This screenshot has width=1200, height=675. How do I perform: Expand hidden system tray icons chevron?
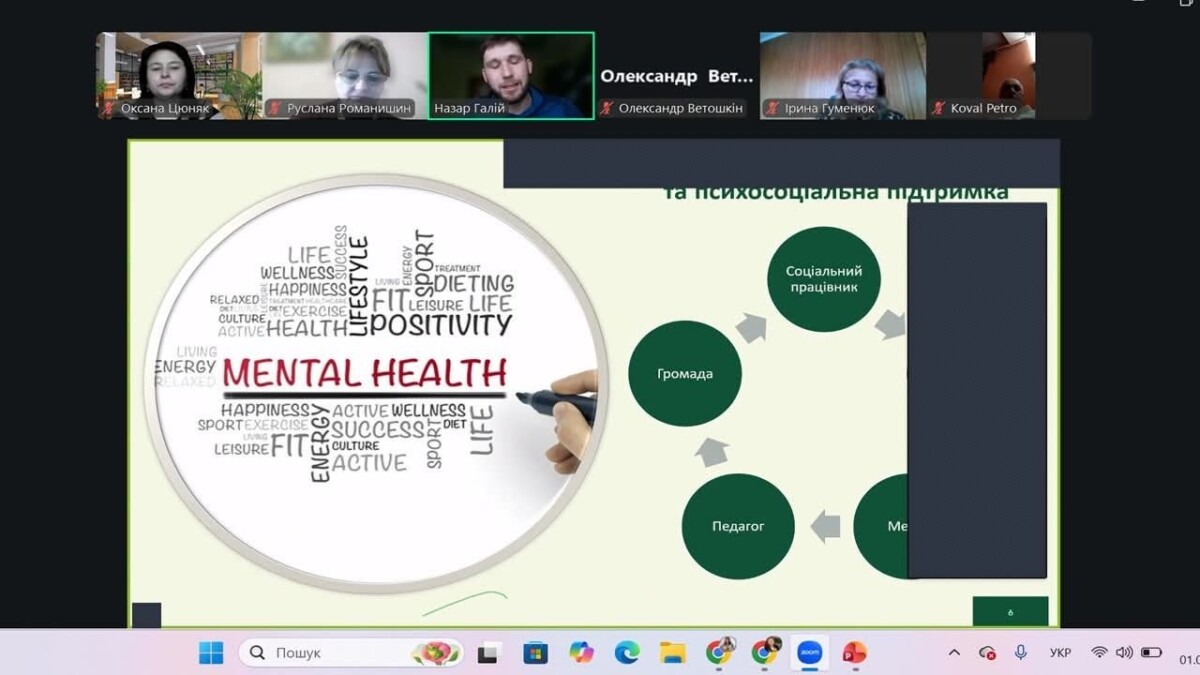pos(954,653)
